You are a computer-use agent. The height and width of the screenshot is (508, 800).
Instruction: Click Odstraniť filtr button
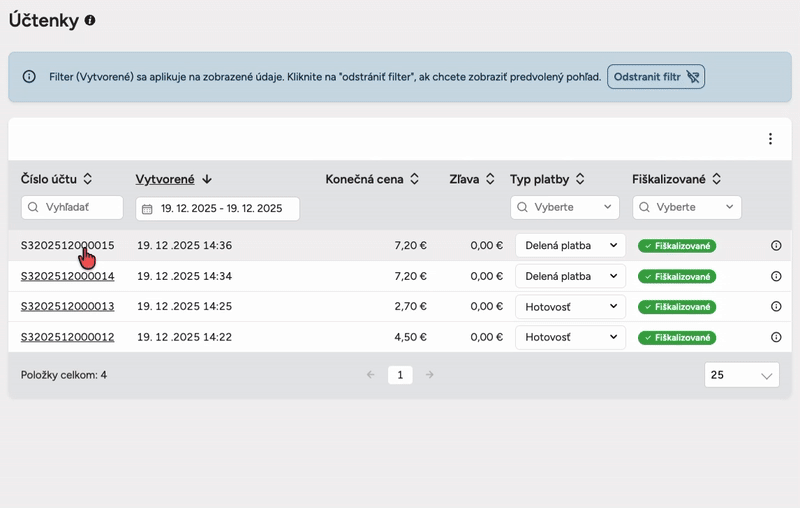pos(656,77)
